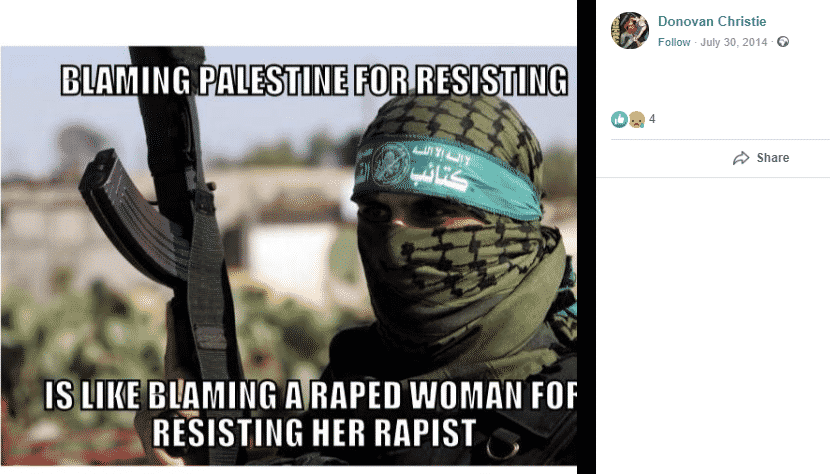The width and height of the screenshot is (830, 474).
Task: Click the Like thumbs-up reaction icon
Action: [619, 119]
